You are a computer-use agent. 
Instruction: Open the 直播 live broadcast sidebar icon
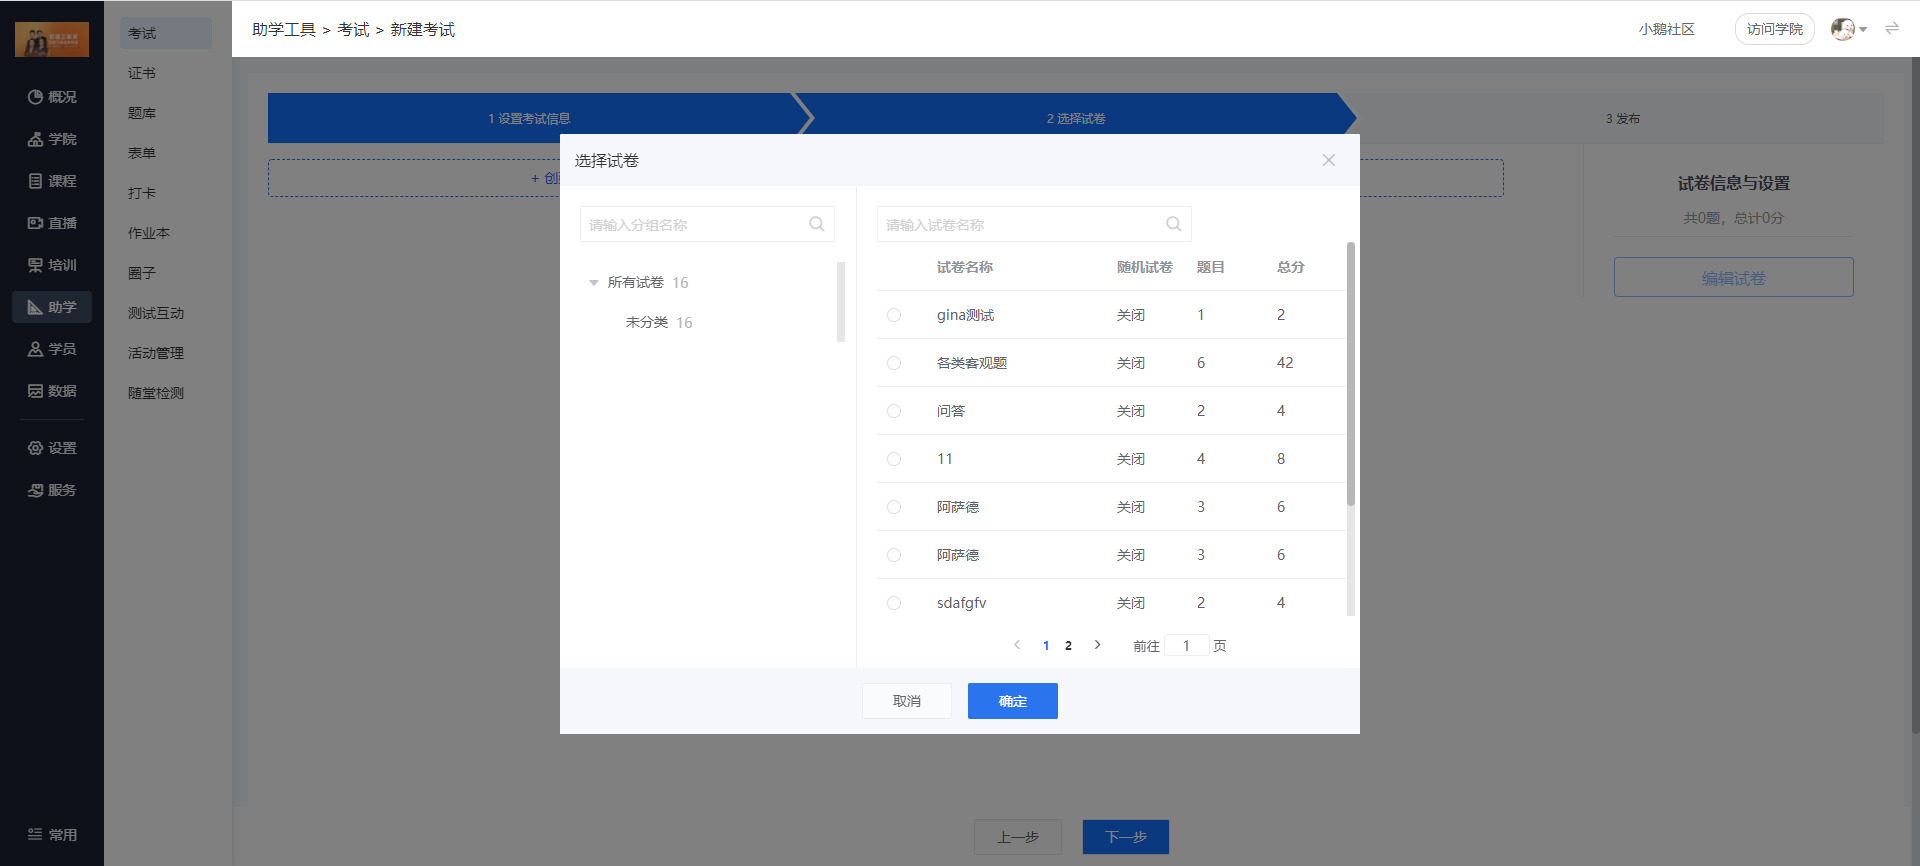pyautogui.click(x=35, y=223)
